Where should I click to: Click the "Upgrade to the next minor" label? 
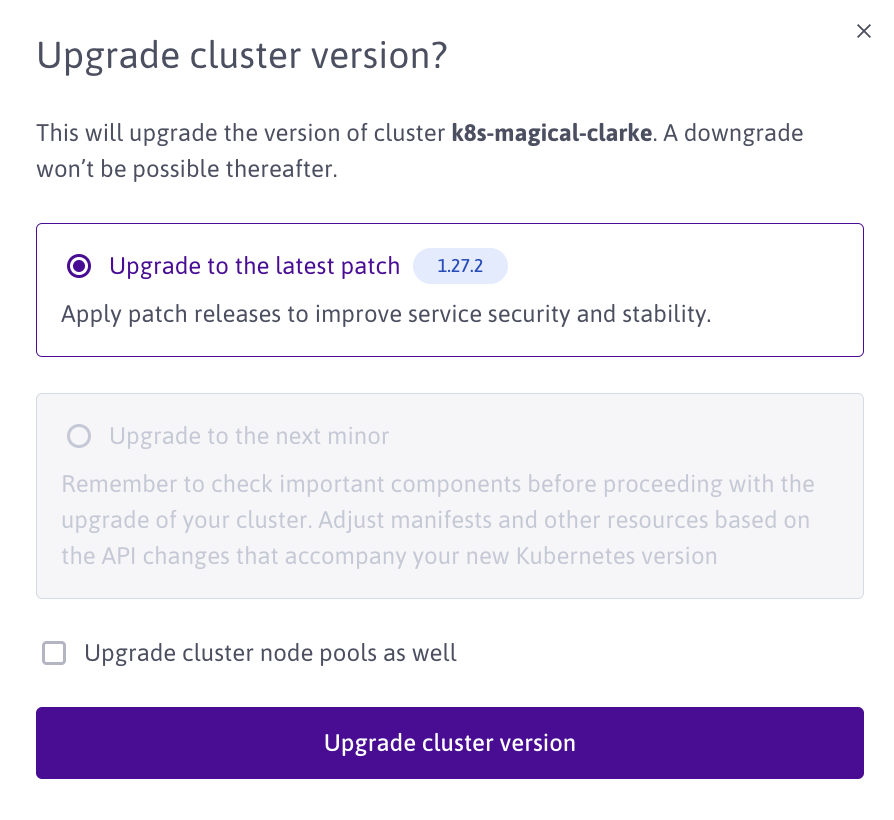coord(249,436)
